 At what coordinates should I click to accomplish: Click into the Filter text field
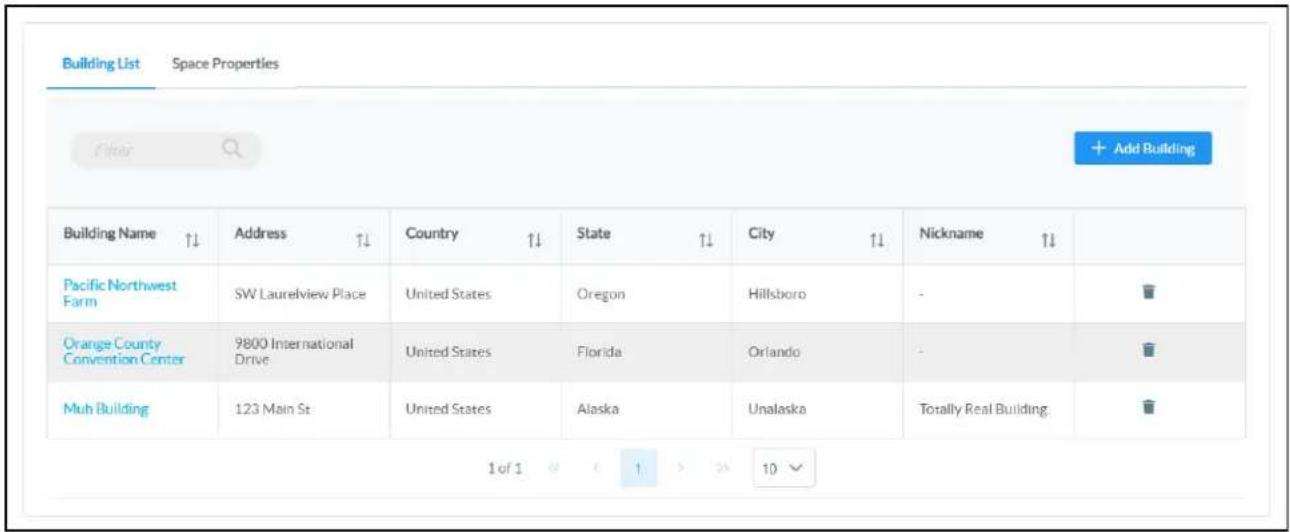(x=145, y=150)
